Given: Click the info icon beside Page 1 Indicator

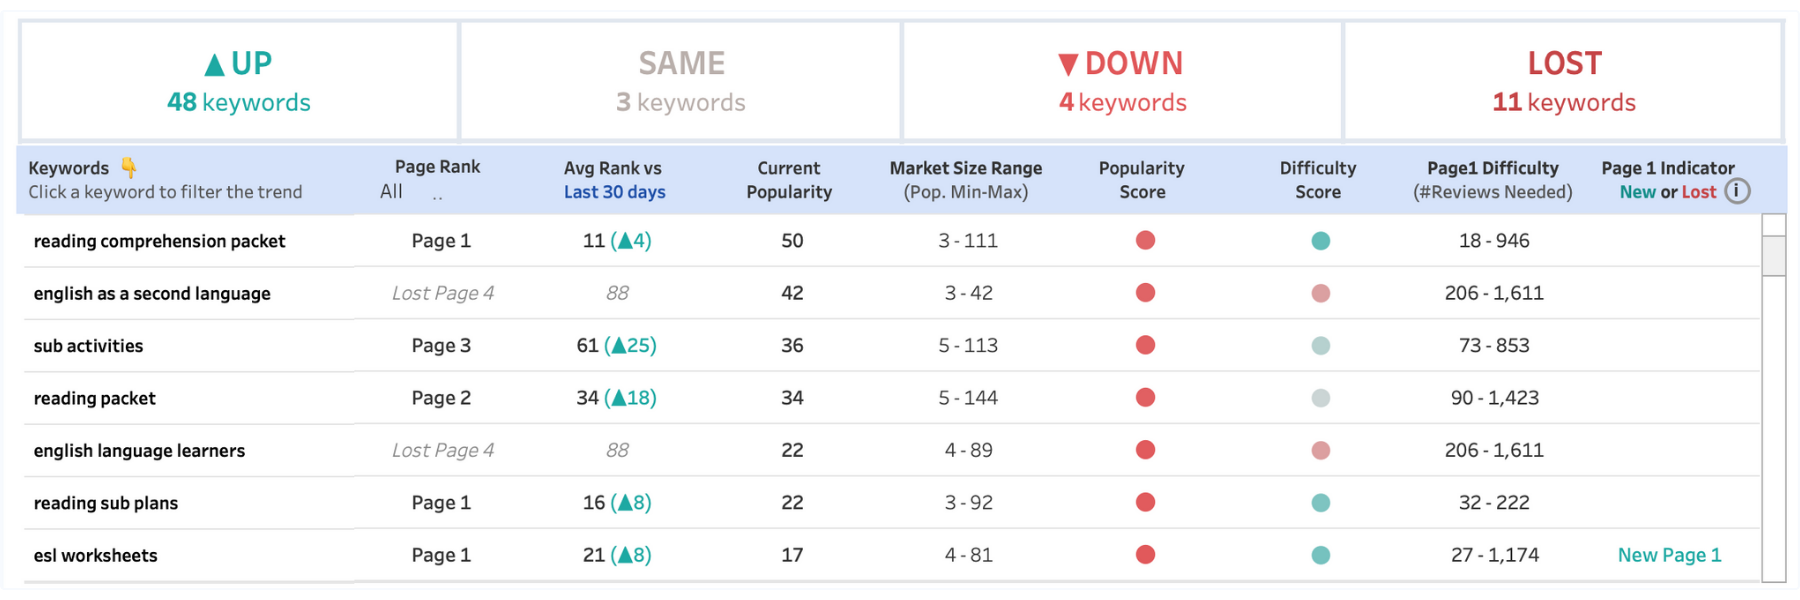Looking at the screenshot, I should [1738, 192].
